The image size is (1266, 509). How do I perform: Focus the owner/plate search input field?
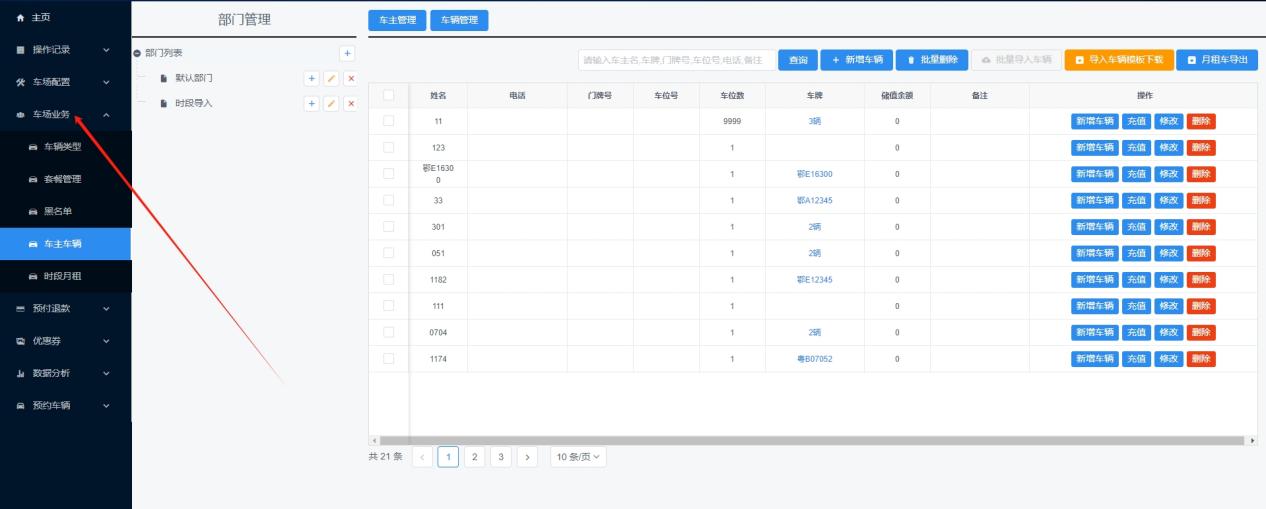pos(676,60)
